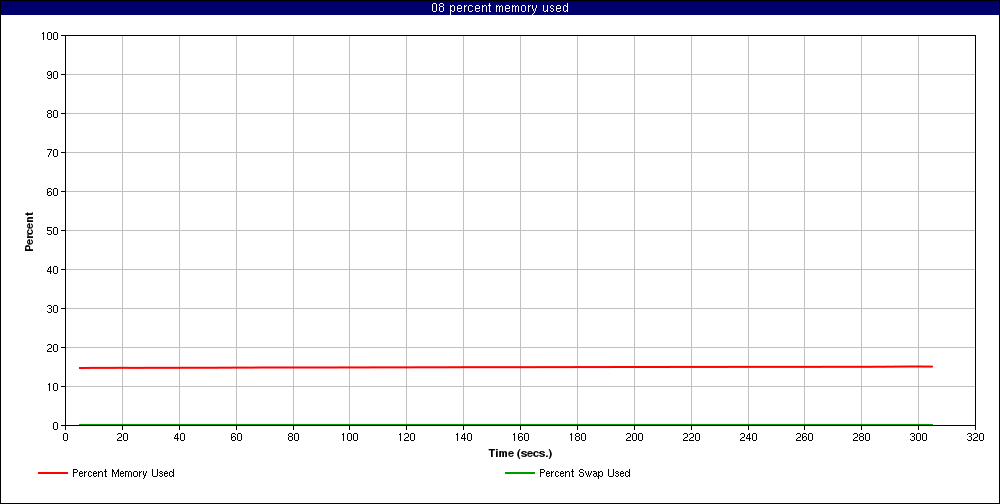Click the x-axis value 60
This screenshot has height=504, width=1000.
pyautogui.click(x=236, y=437)
